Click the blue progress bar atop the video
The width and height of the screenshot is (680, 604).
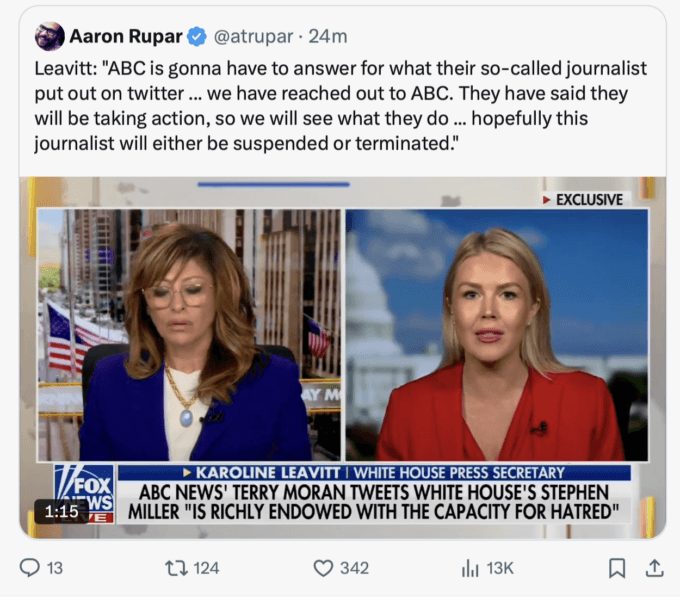tap(274, 184)
